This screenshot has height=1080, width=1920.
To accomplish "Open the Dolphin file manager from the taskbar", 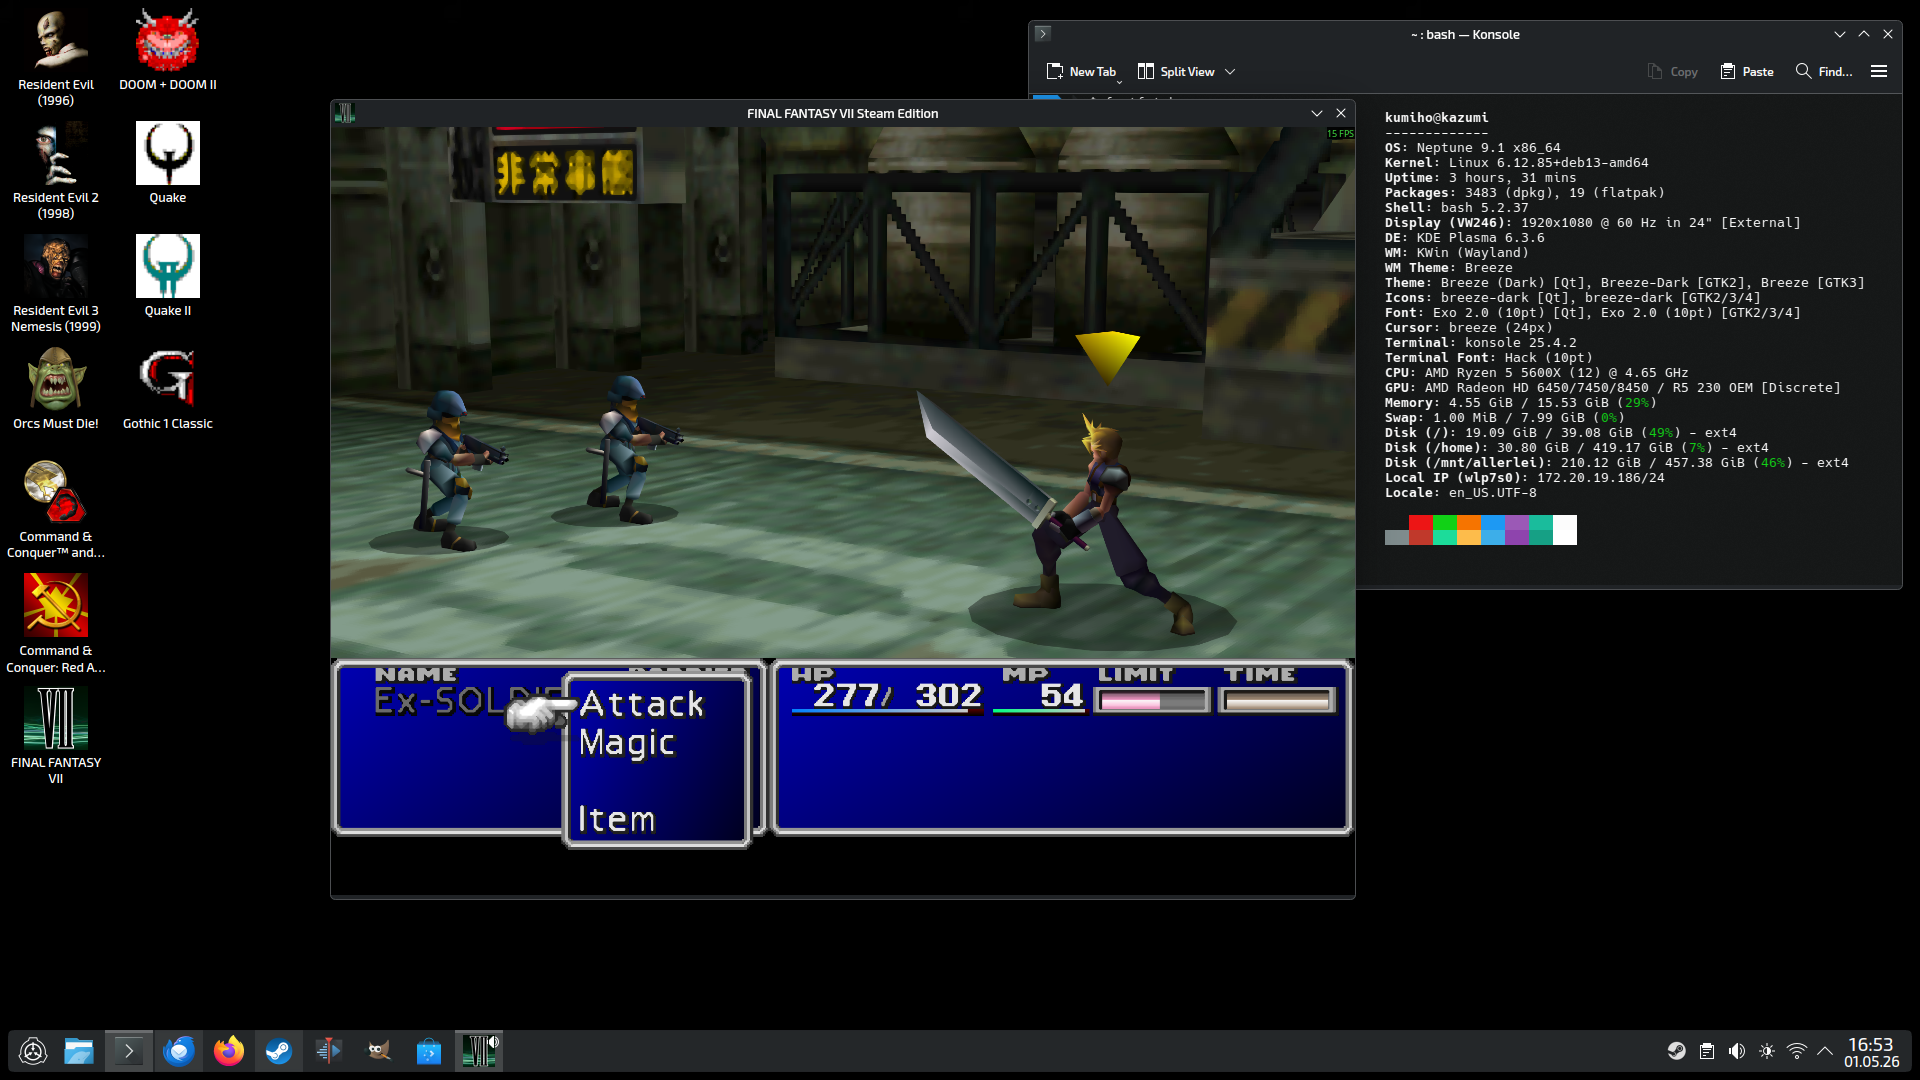I will click(x=79, y=1051).
